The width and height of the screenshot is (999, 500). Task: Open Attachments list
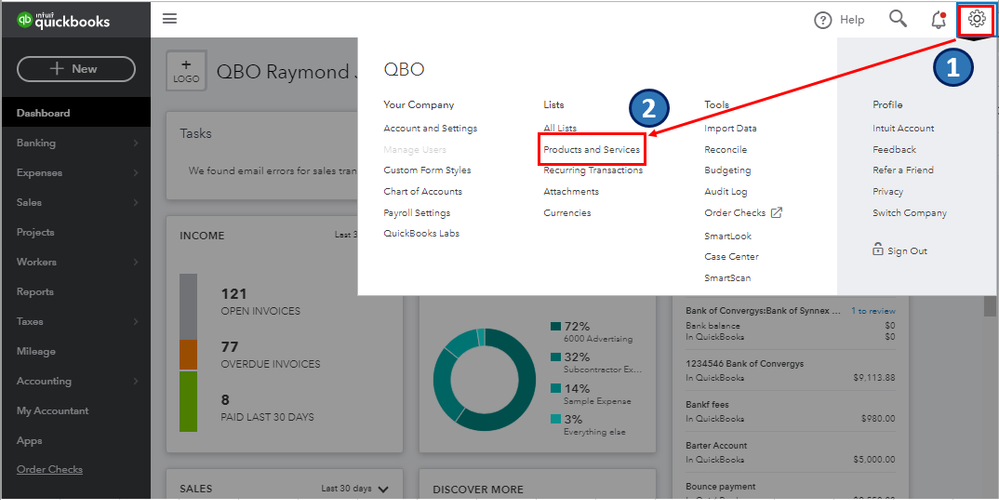pyautogui.click(x=571, y=191)
